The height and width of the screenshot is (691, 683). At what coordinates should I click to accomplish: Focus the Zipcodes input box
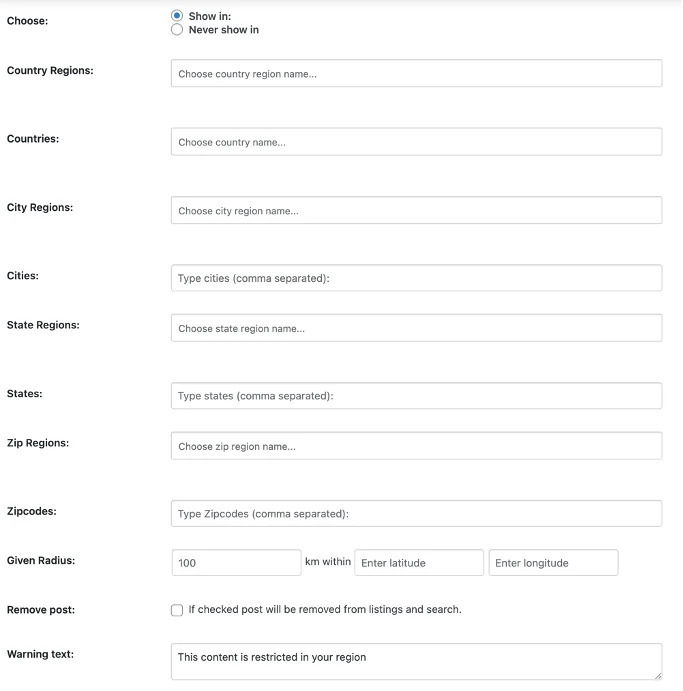click(x=416, y=514)
